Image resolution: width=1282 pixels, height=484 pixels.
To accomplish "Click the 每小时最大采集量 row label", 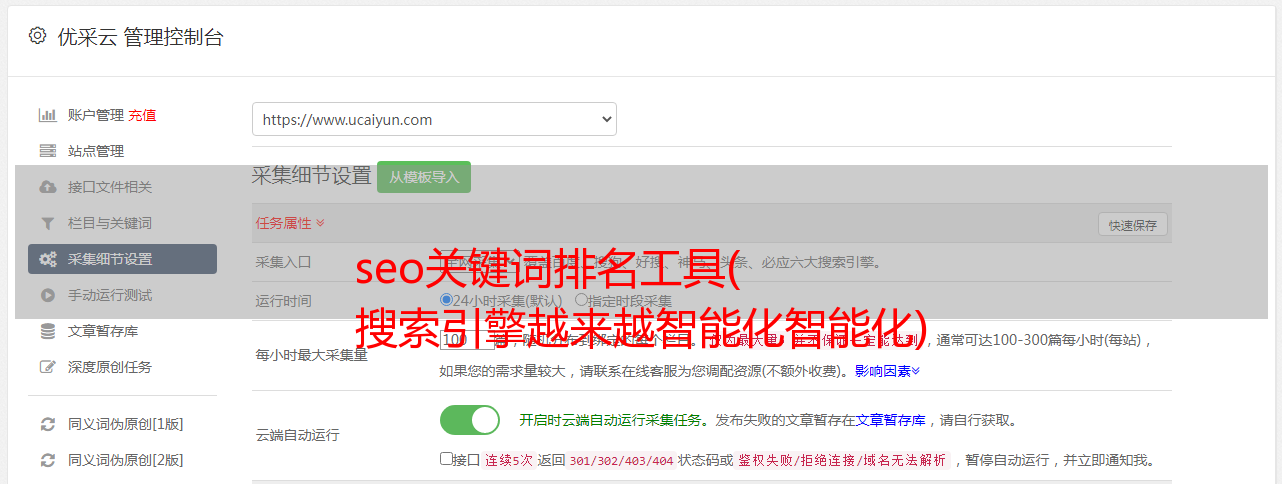I will click(312, 355).
